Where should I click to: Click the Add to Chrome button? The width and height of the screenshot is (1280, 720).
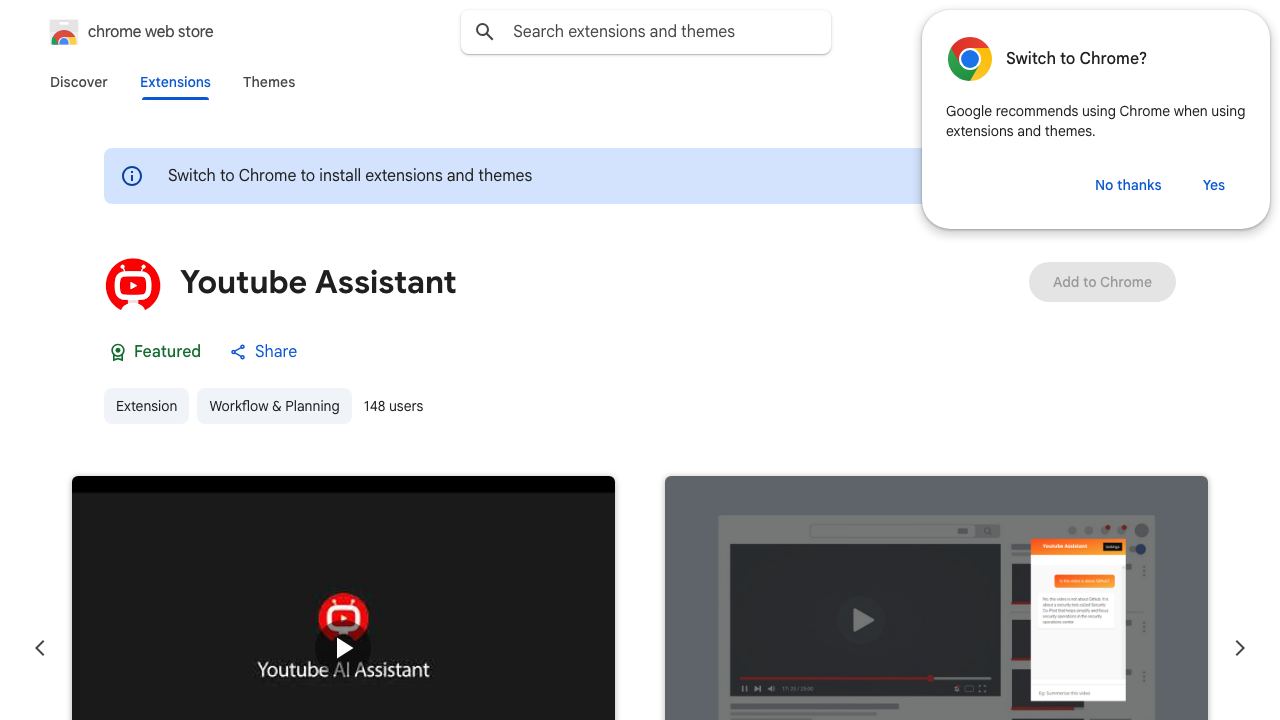click(1102, 282)
